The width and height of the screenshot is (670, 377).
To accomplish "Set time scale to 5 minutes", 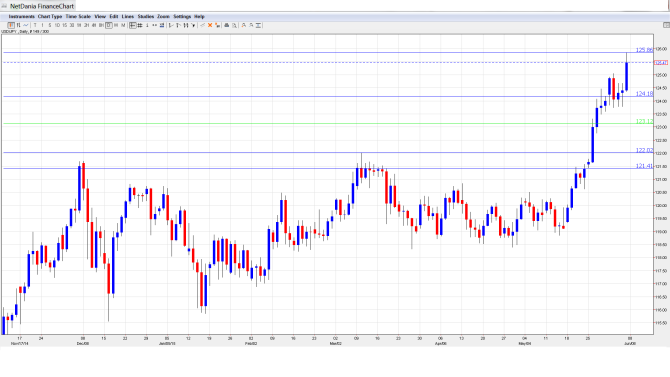I will point(50,26).
